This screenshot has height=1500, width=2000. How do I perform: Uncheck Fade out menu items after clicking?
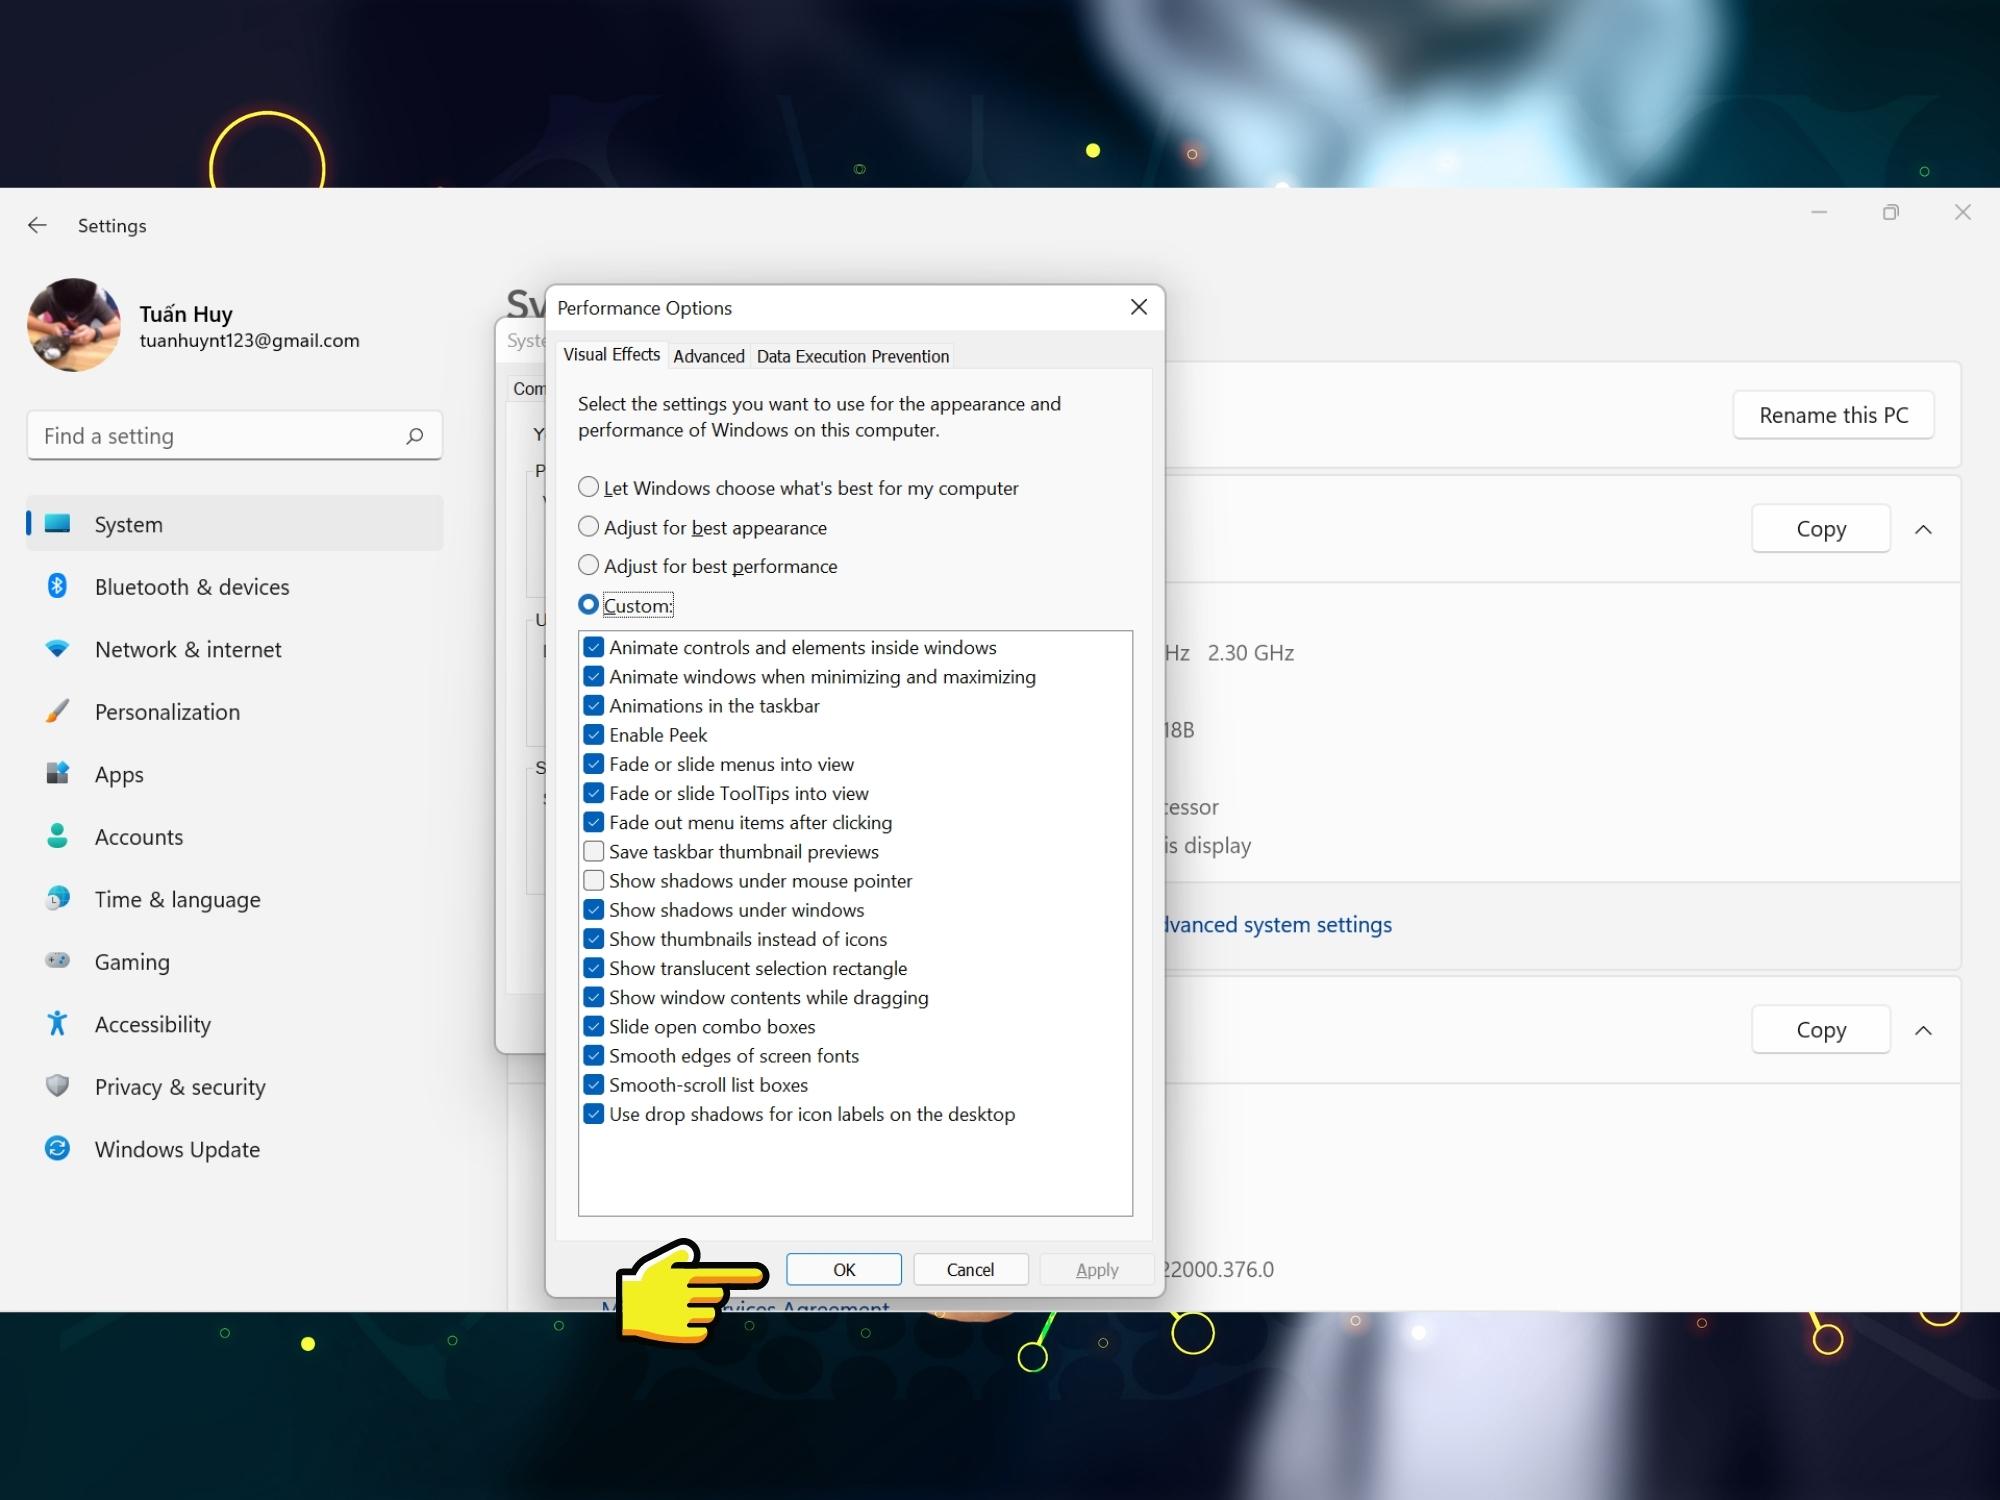tap(594, 822)
